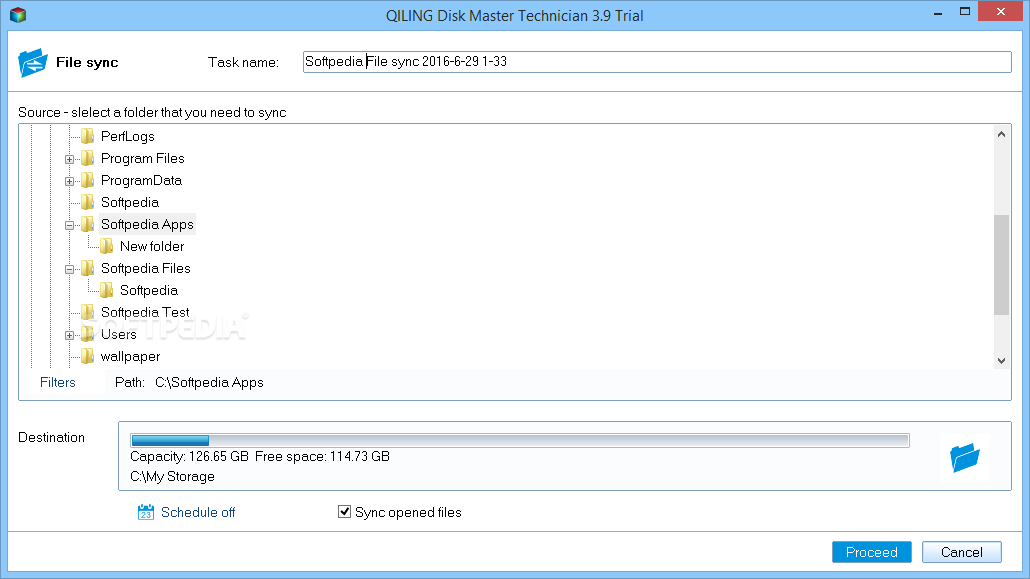This screenshot has width=1030, height=579.
Task: Expand the Program Files tree node
Action: point(69,159)
